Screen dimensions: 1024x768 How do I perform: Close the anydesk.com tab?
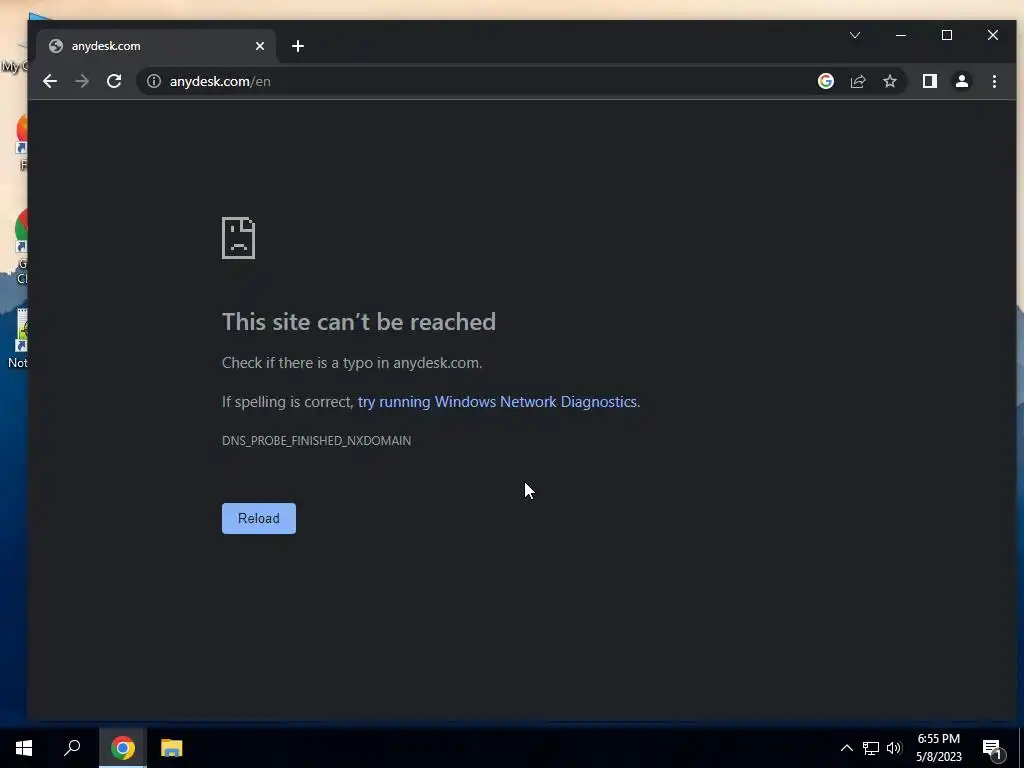(260, 46)
